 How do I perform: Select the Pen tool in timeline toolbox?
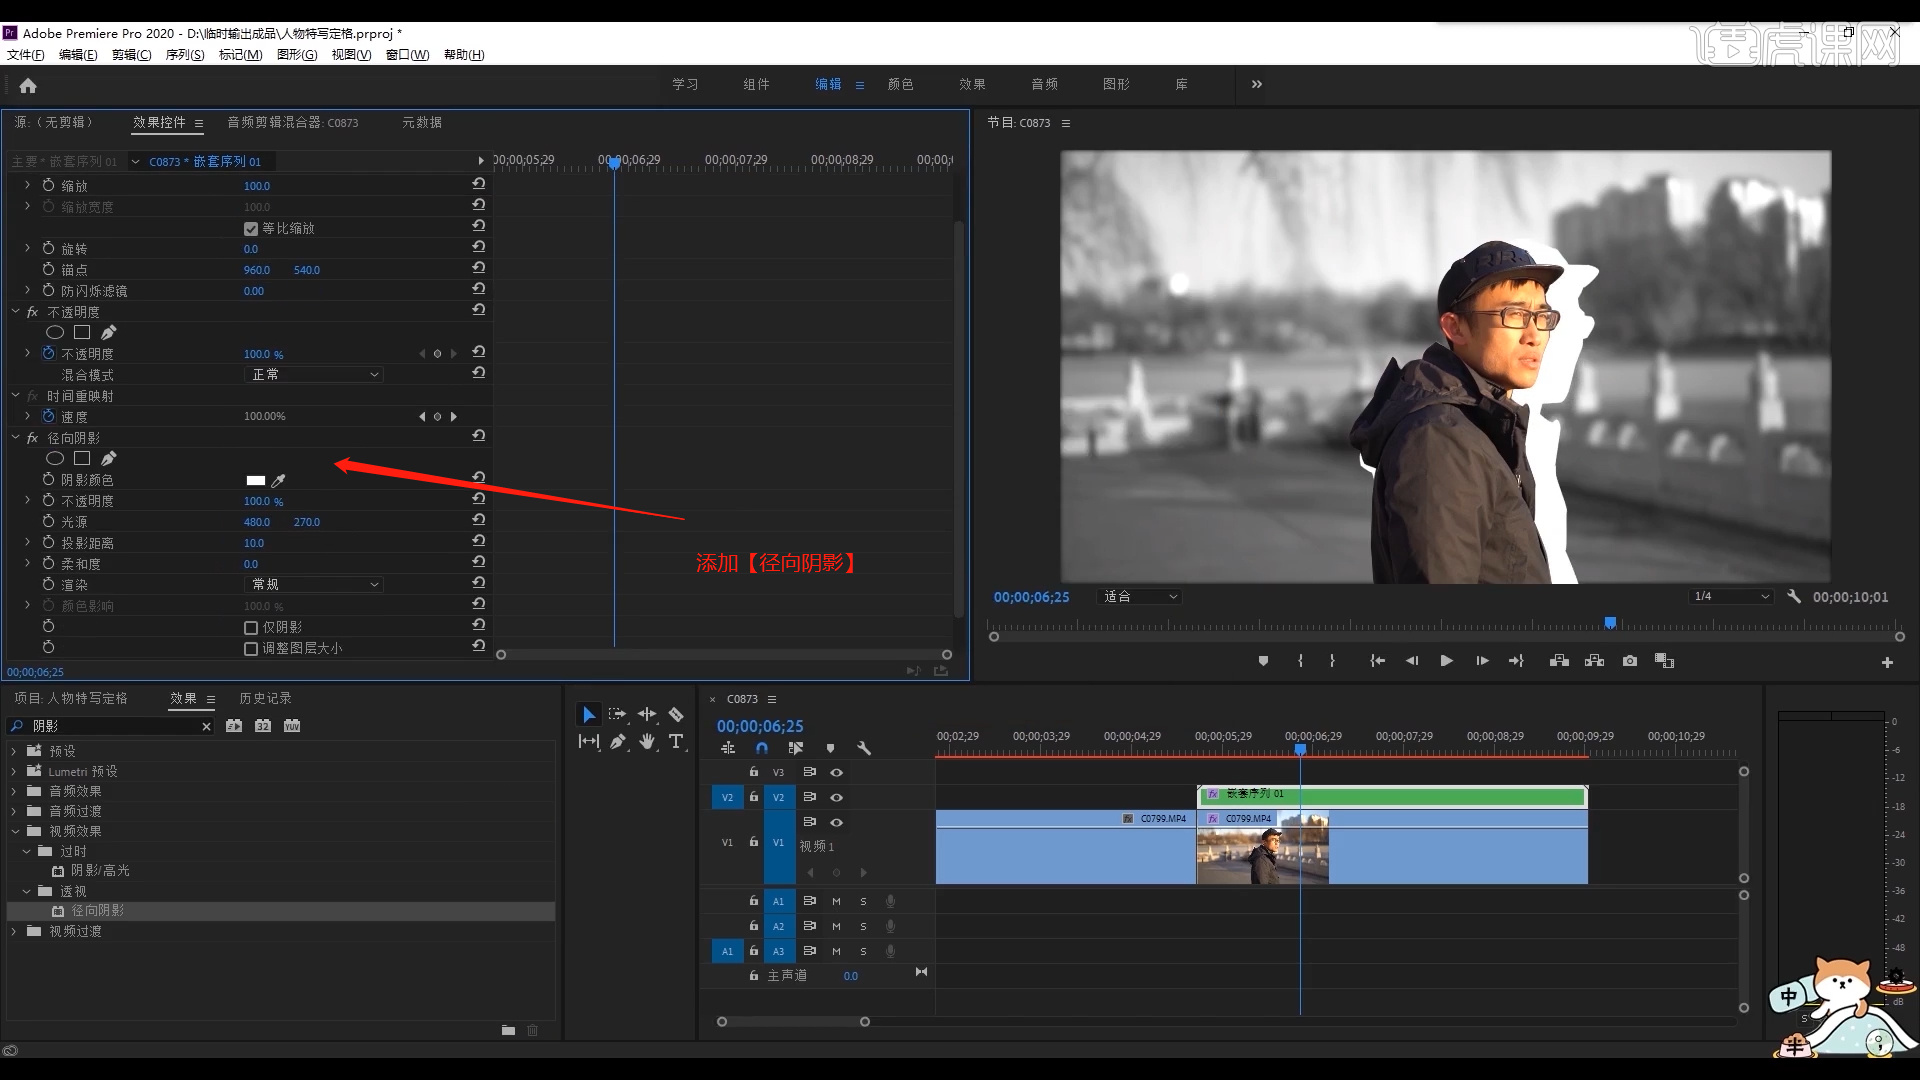pyautogui.click(x=618, y=741)
